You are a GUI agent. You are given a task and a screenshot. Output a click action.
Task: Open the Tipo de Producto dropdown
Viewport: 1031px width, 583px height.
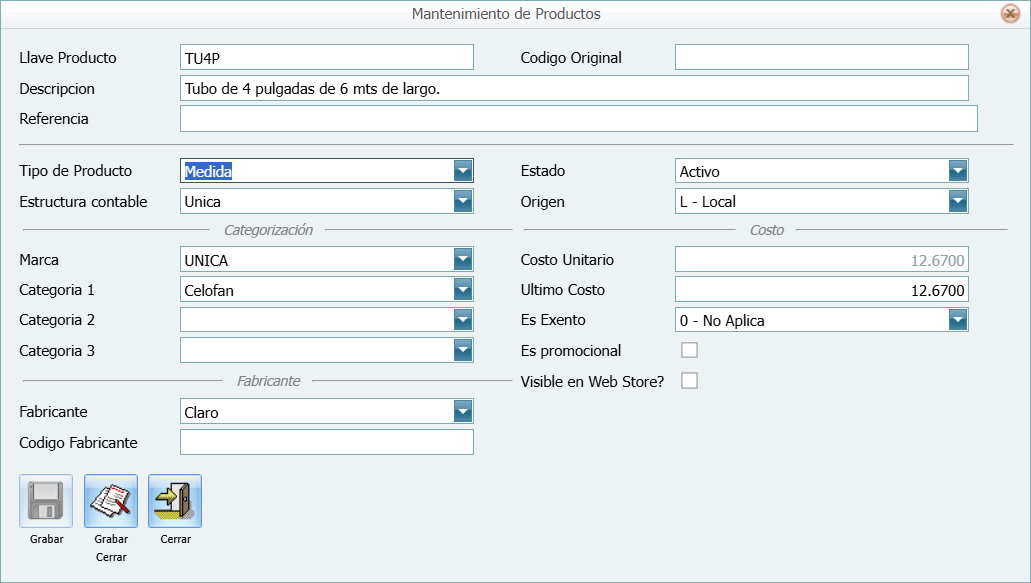click(x=462, y=171)
